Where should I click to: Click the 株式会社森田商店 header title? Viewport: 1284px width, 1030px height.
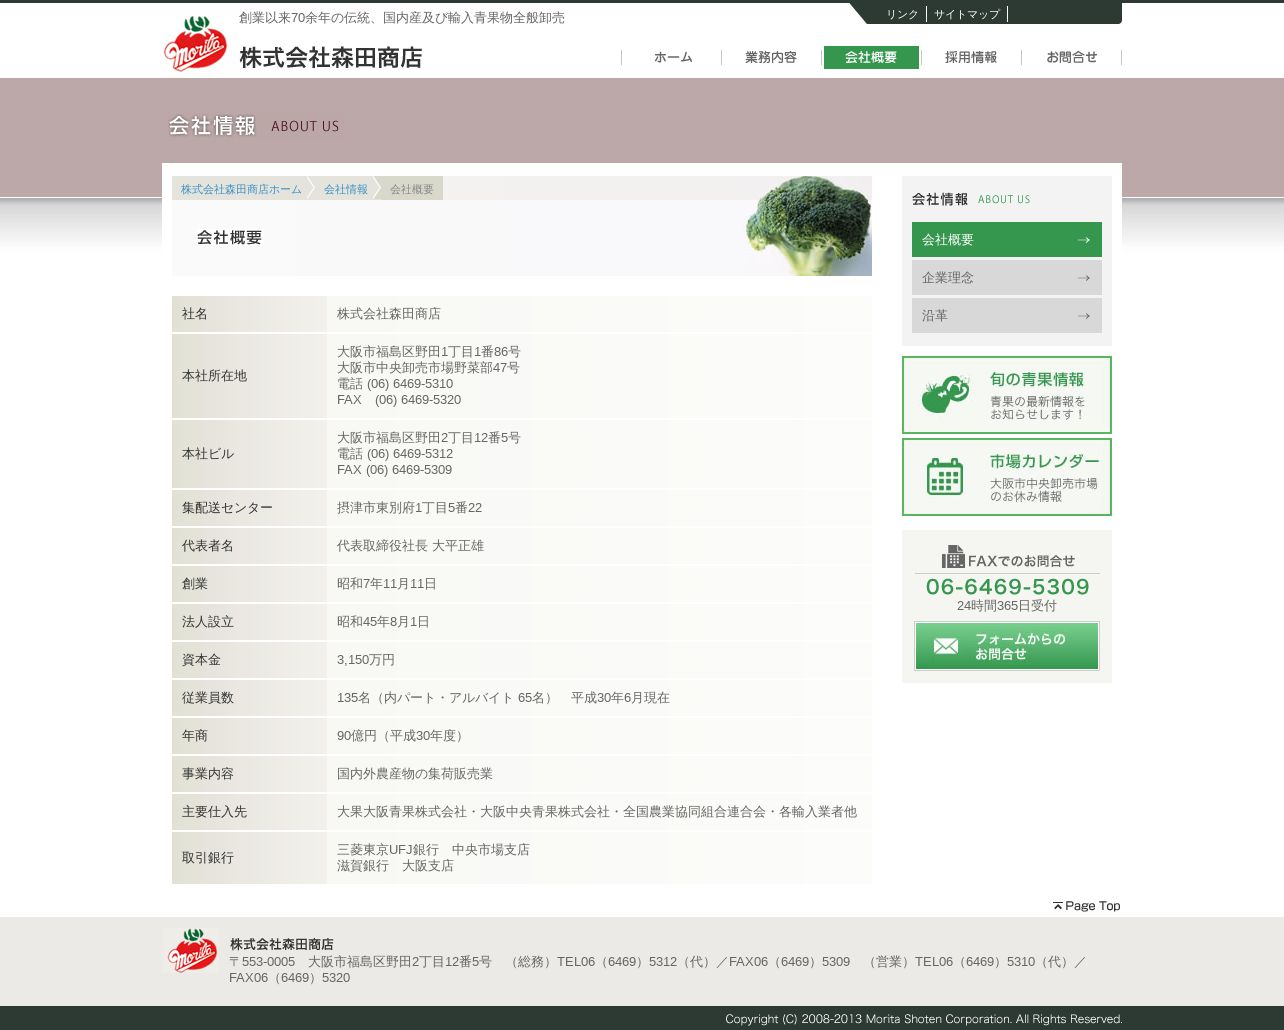(x=331, y=58)
